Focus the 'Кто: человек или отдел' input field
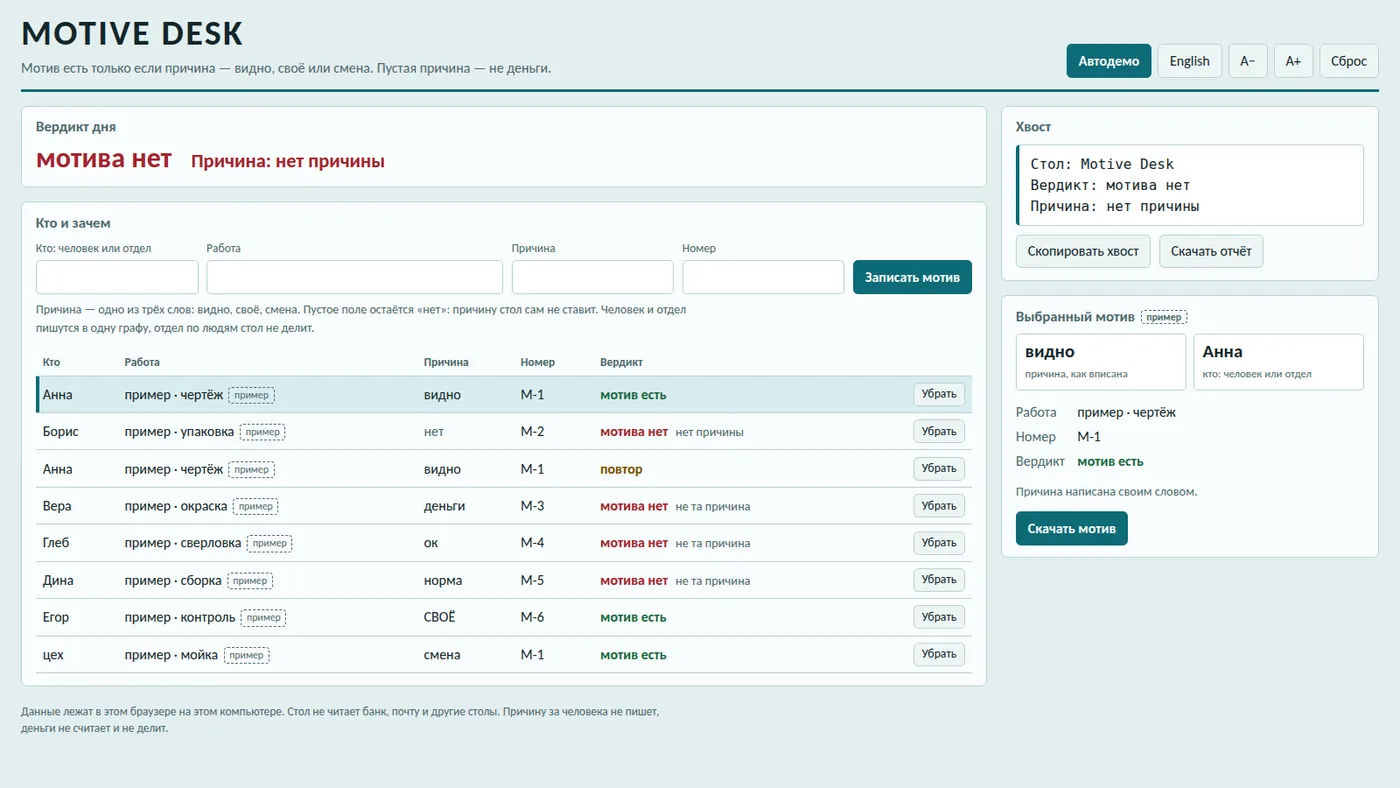1400x788 pixels. coord(117,277)
